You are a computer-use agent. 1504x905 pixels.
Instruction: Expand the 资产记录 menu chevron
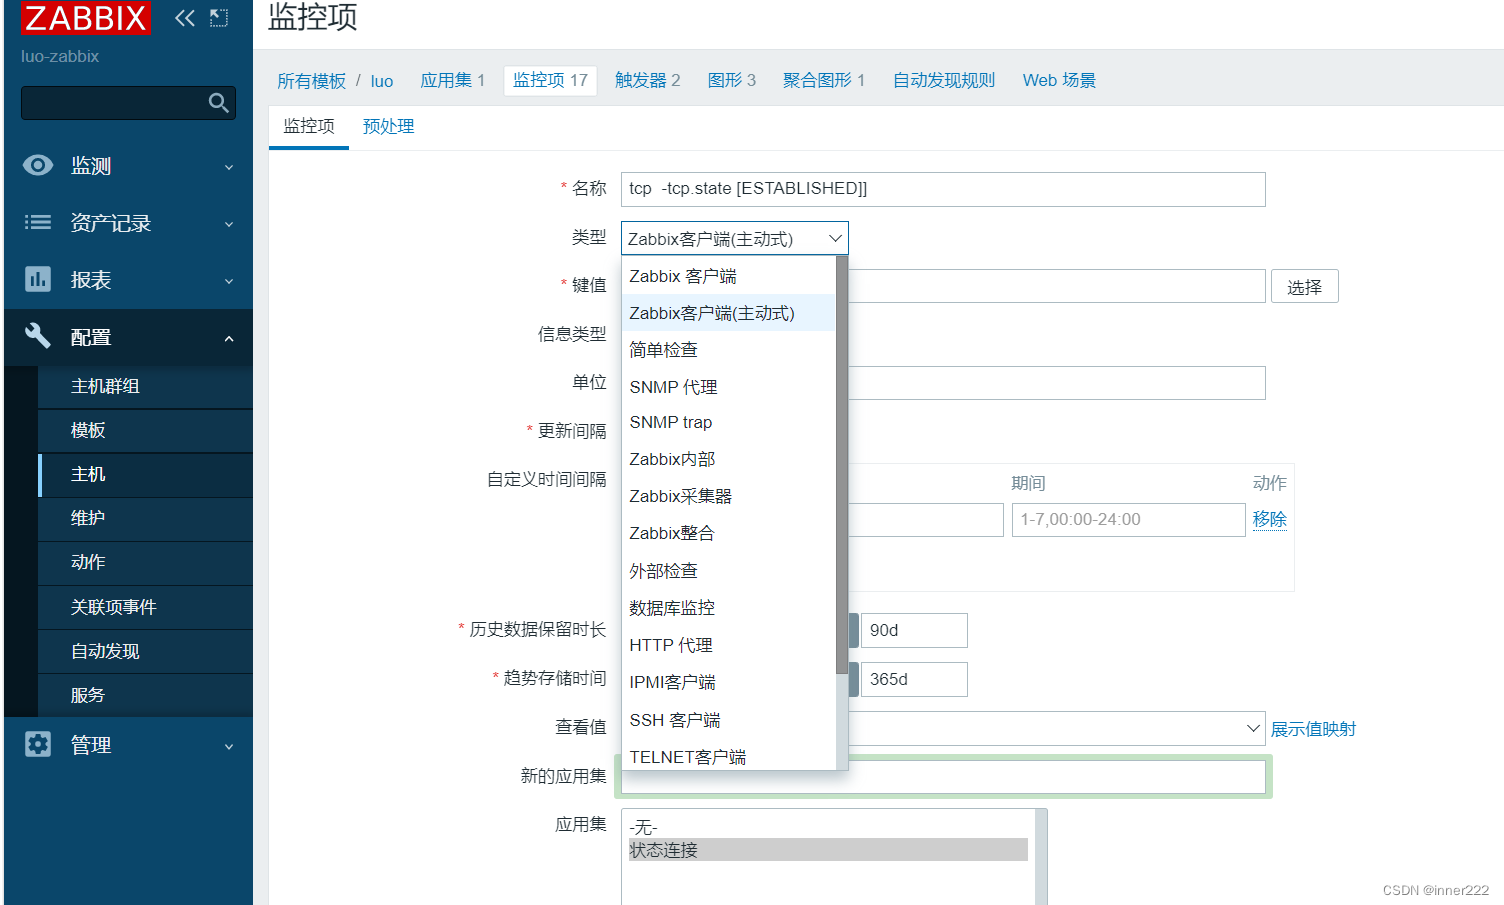point(229,224)
